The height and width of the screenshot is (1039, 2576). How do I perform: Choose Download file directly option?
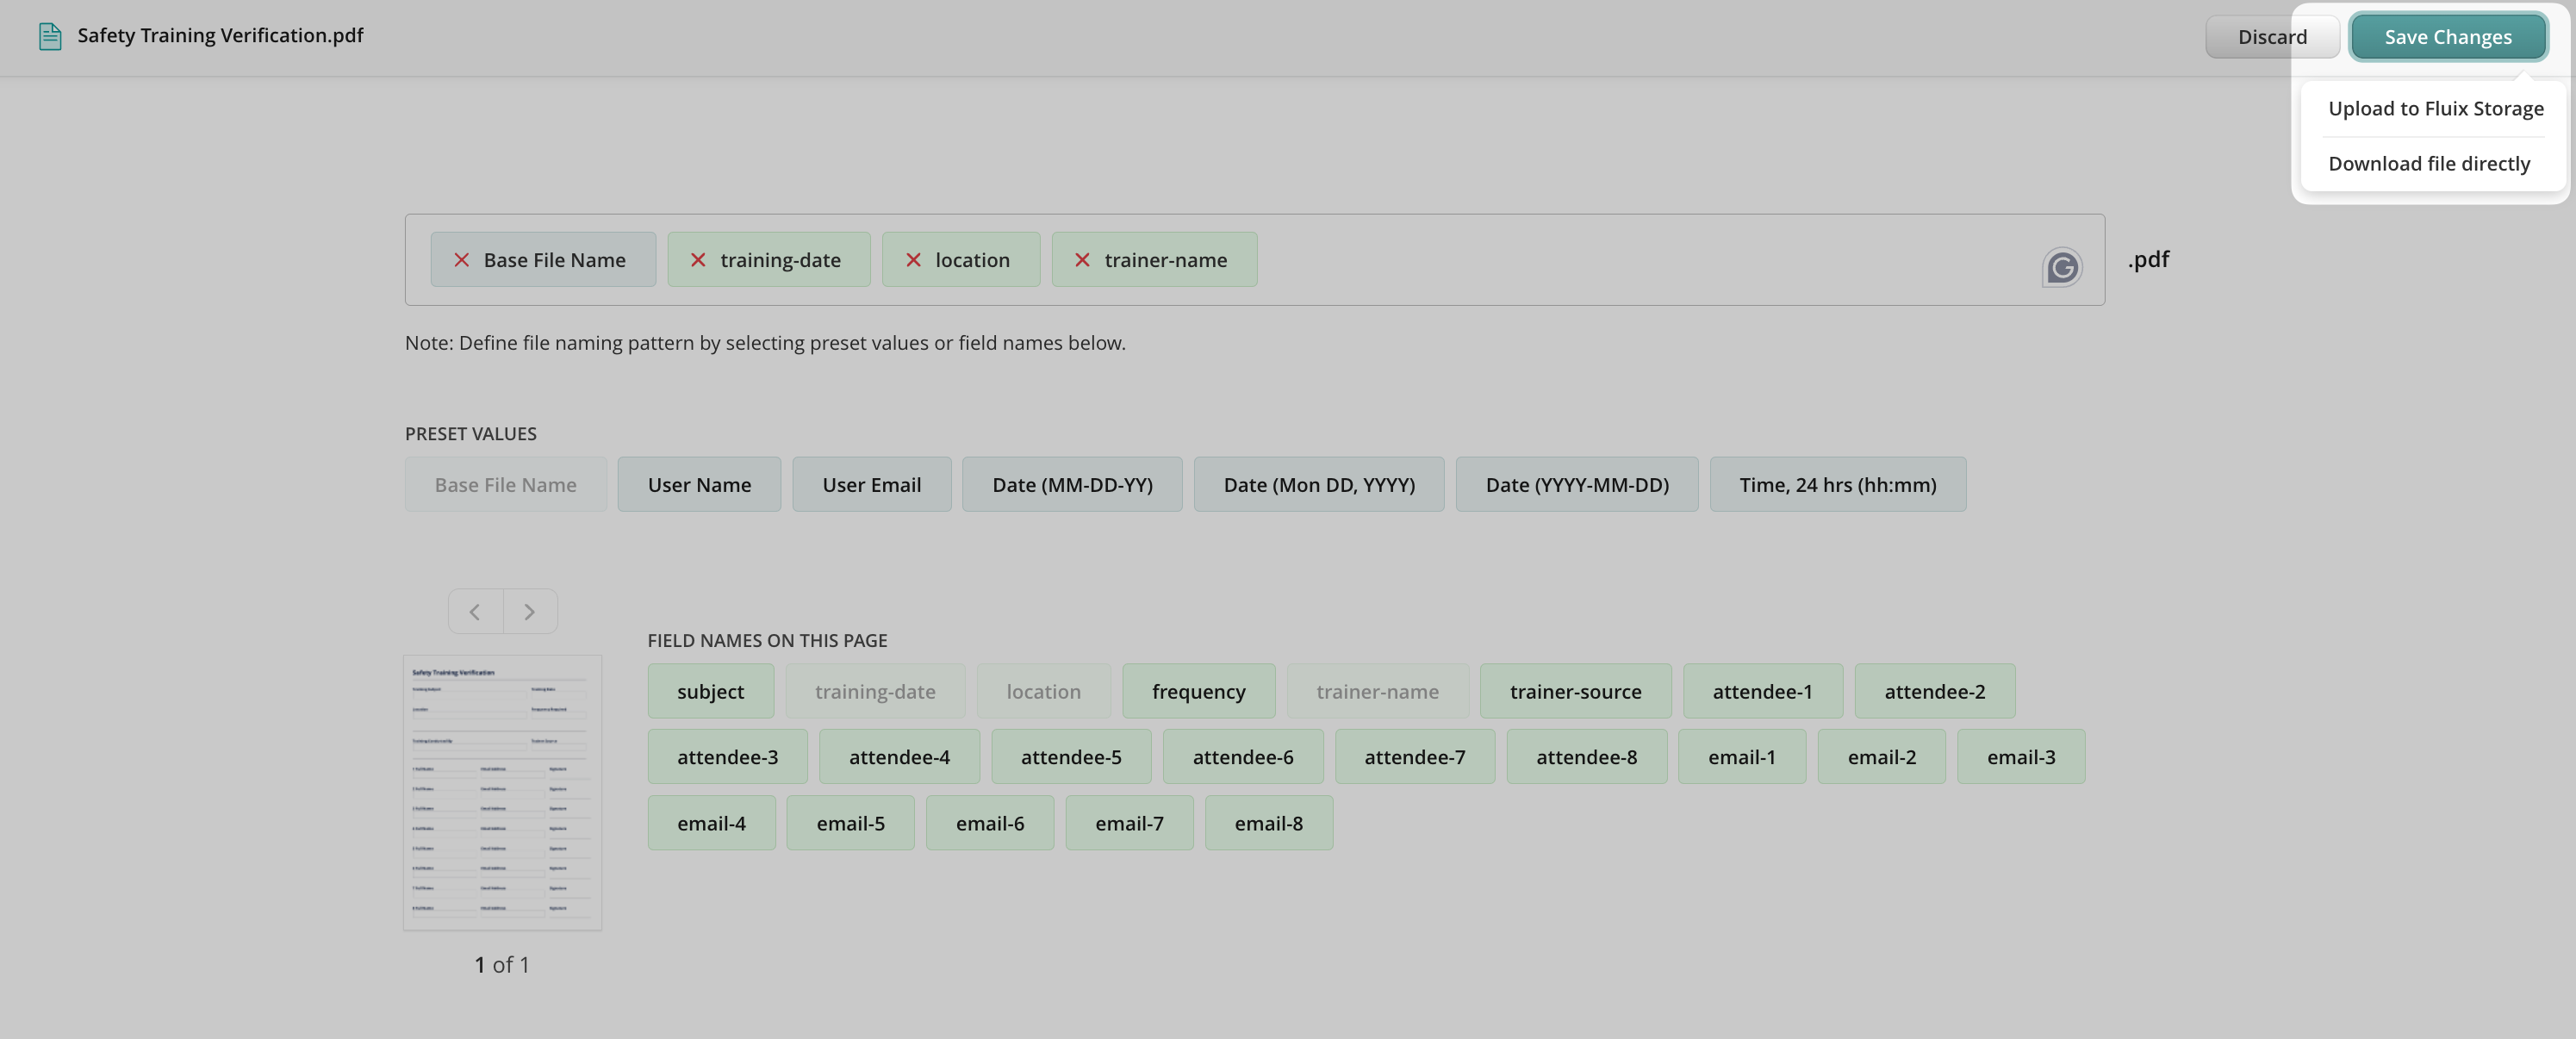pyautogui.click(x=2428, y=163)
